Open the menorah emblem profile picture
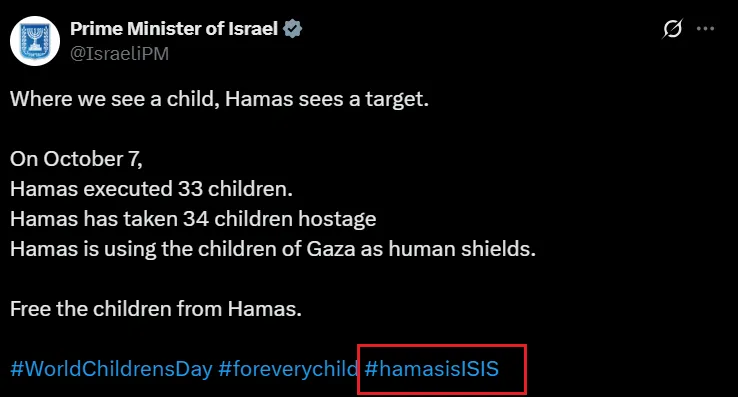 click(35, 41)
